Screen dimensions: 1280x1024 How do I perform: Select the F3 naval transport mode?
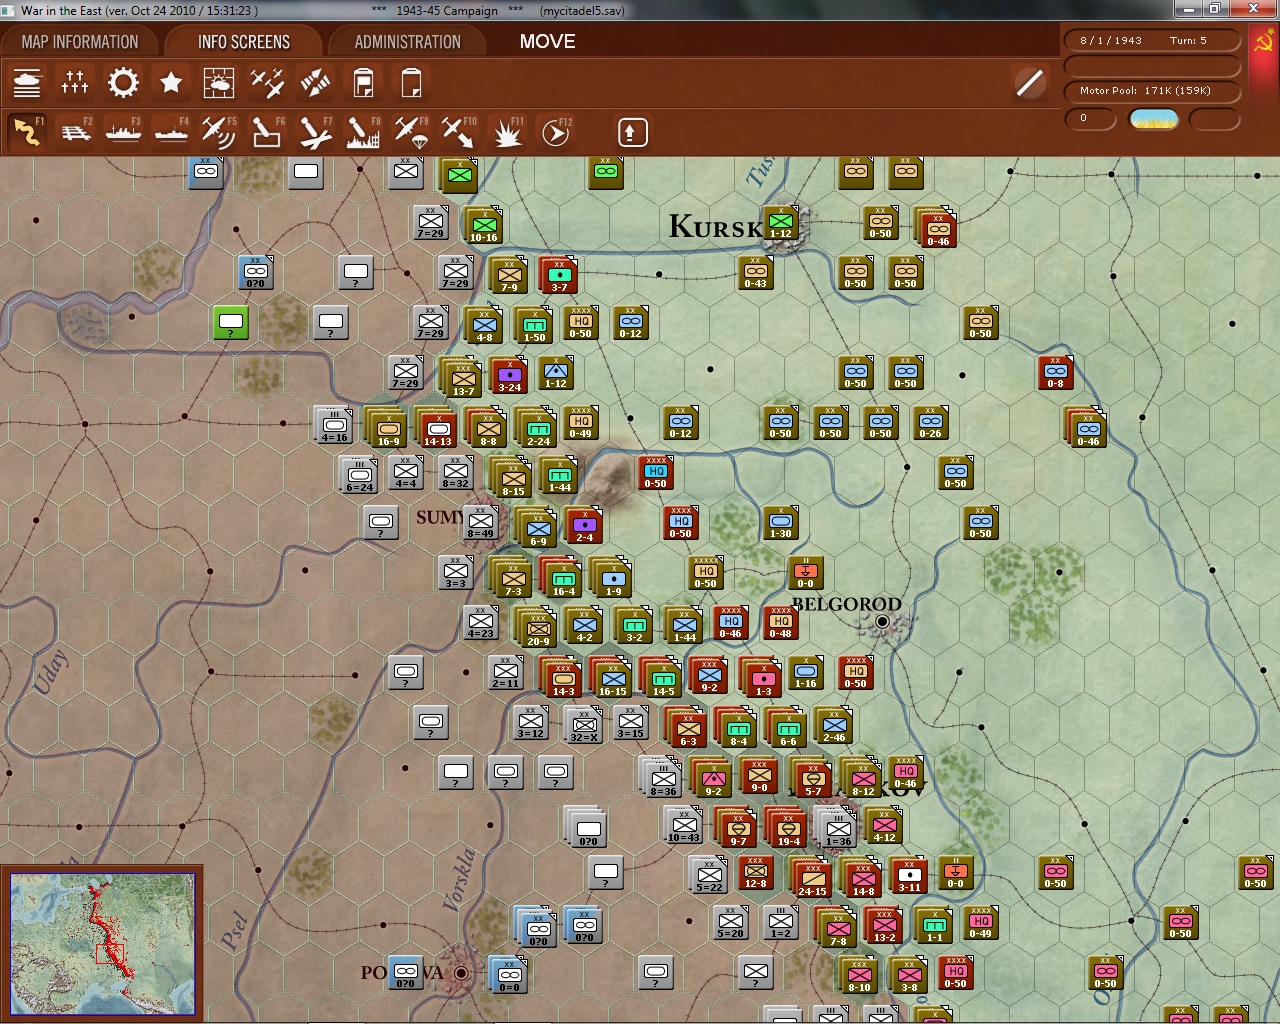pos(123,132)
